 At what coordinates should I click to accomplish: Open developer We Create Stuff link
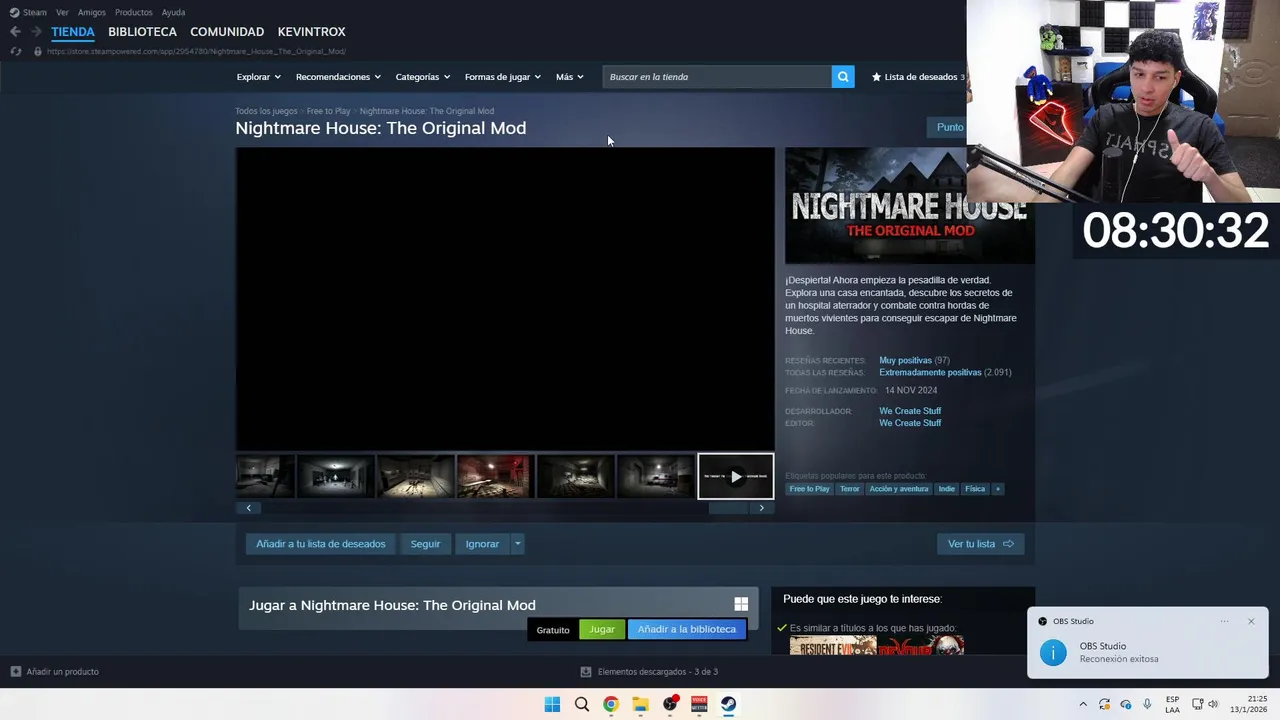pos(910,411)
